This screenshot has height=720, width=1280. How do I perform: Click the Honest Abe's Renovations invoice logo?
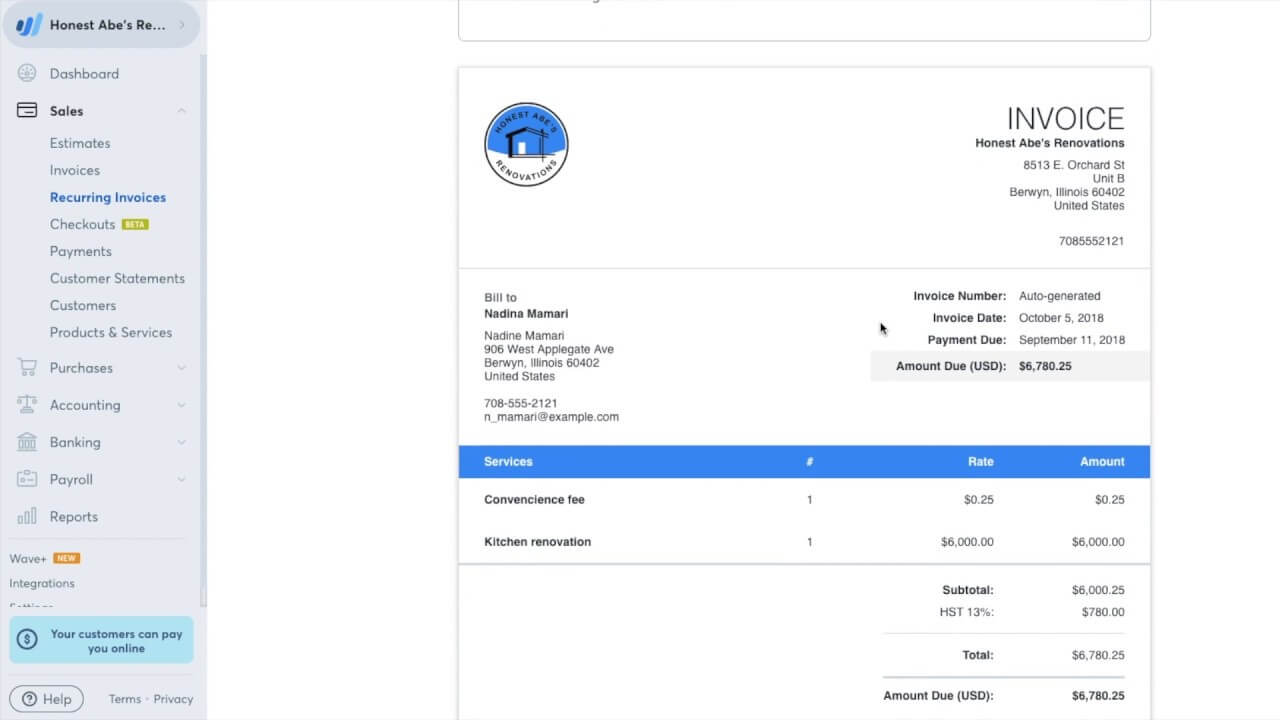point(526,143)
